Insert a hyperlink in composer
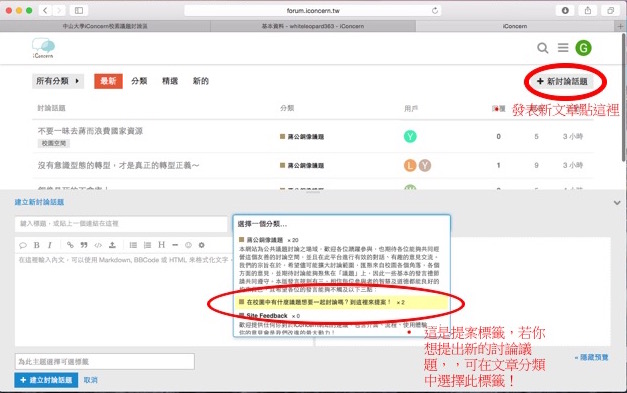Screen dimensions: 627x393 [x=70, y=245]
